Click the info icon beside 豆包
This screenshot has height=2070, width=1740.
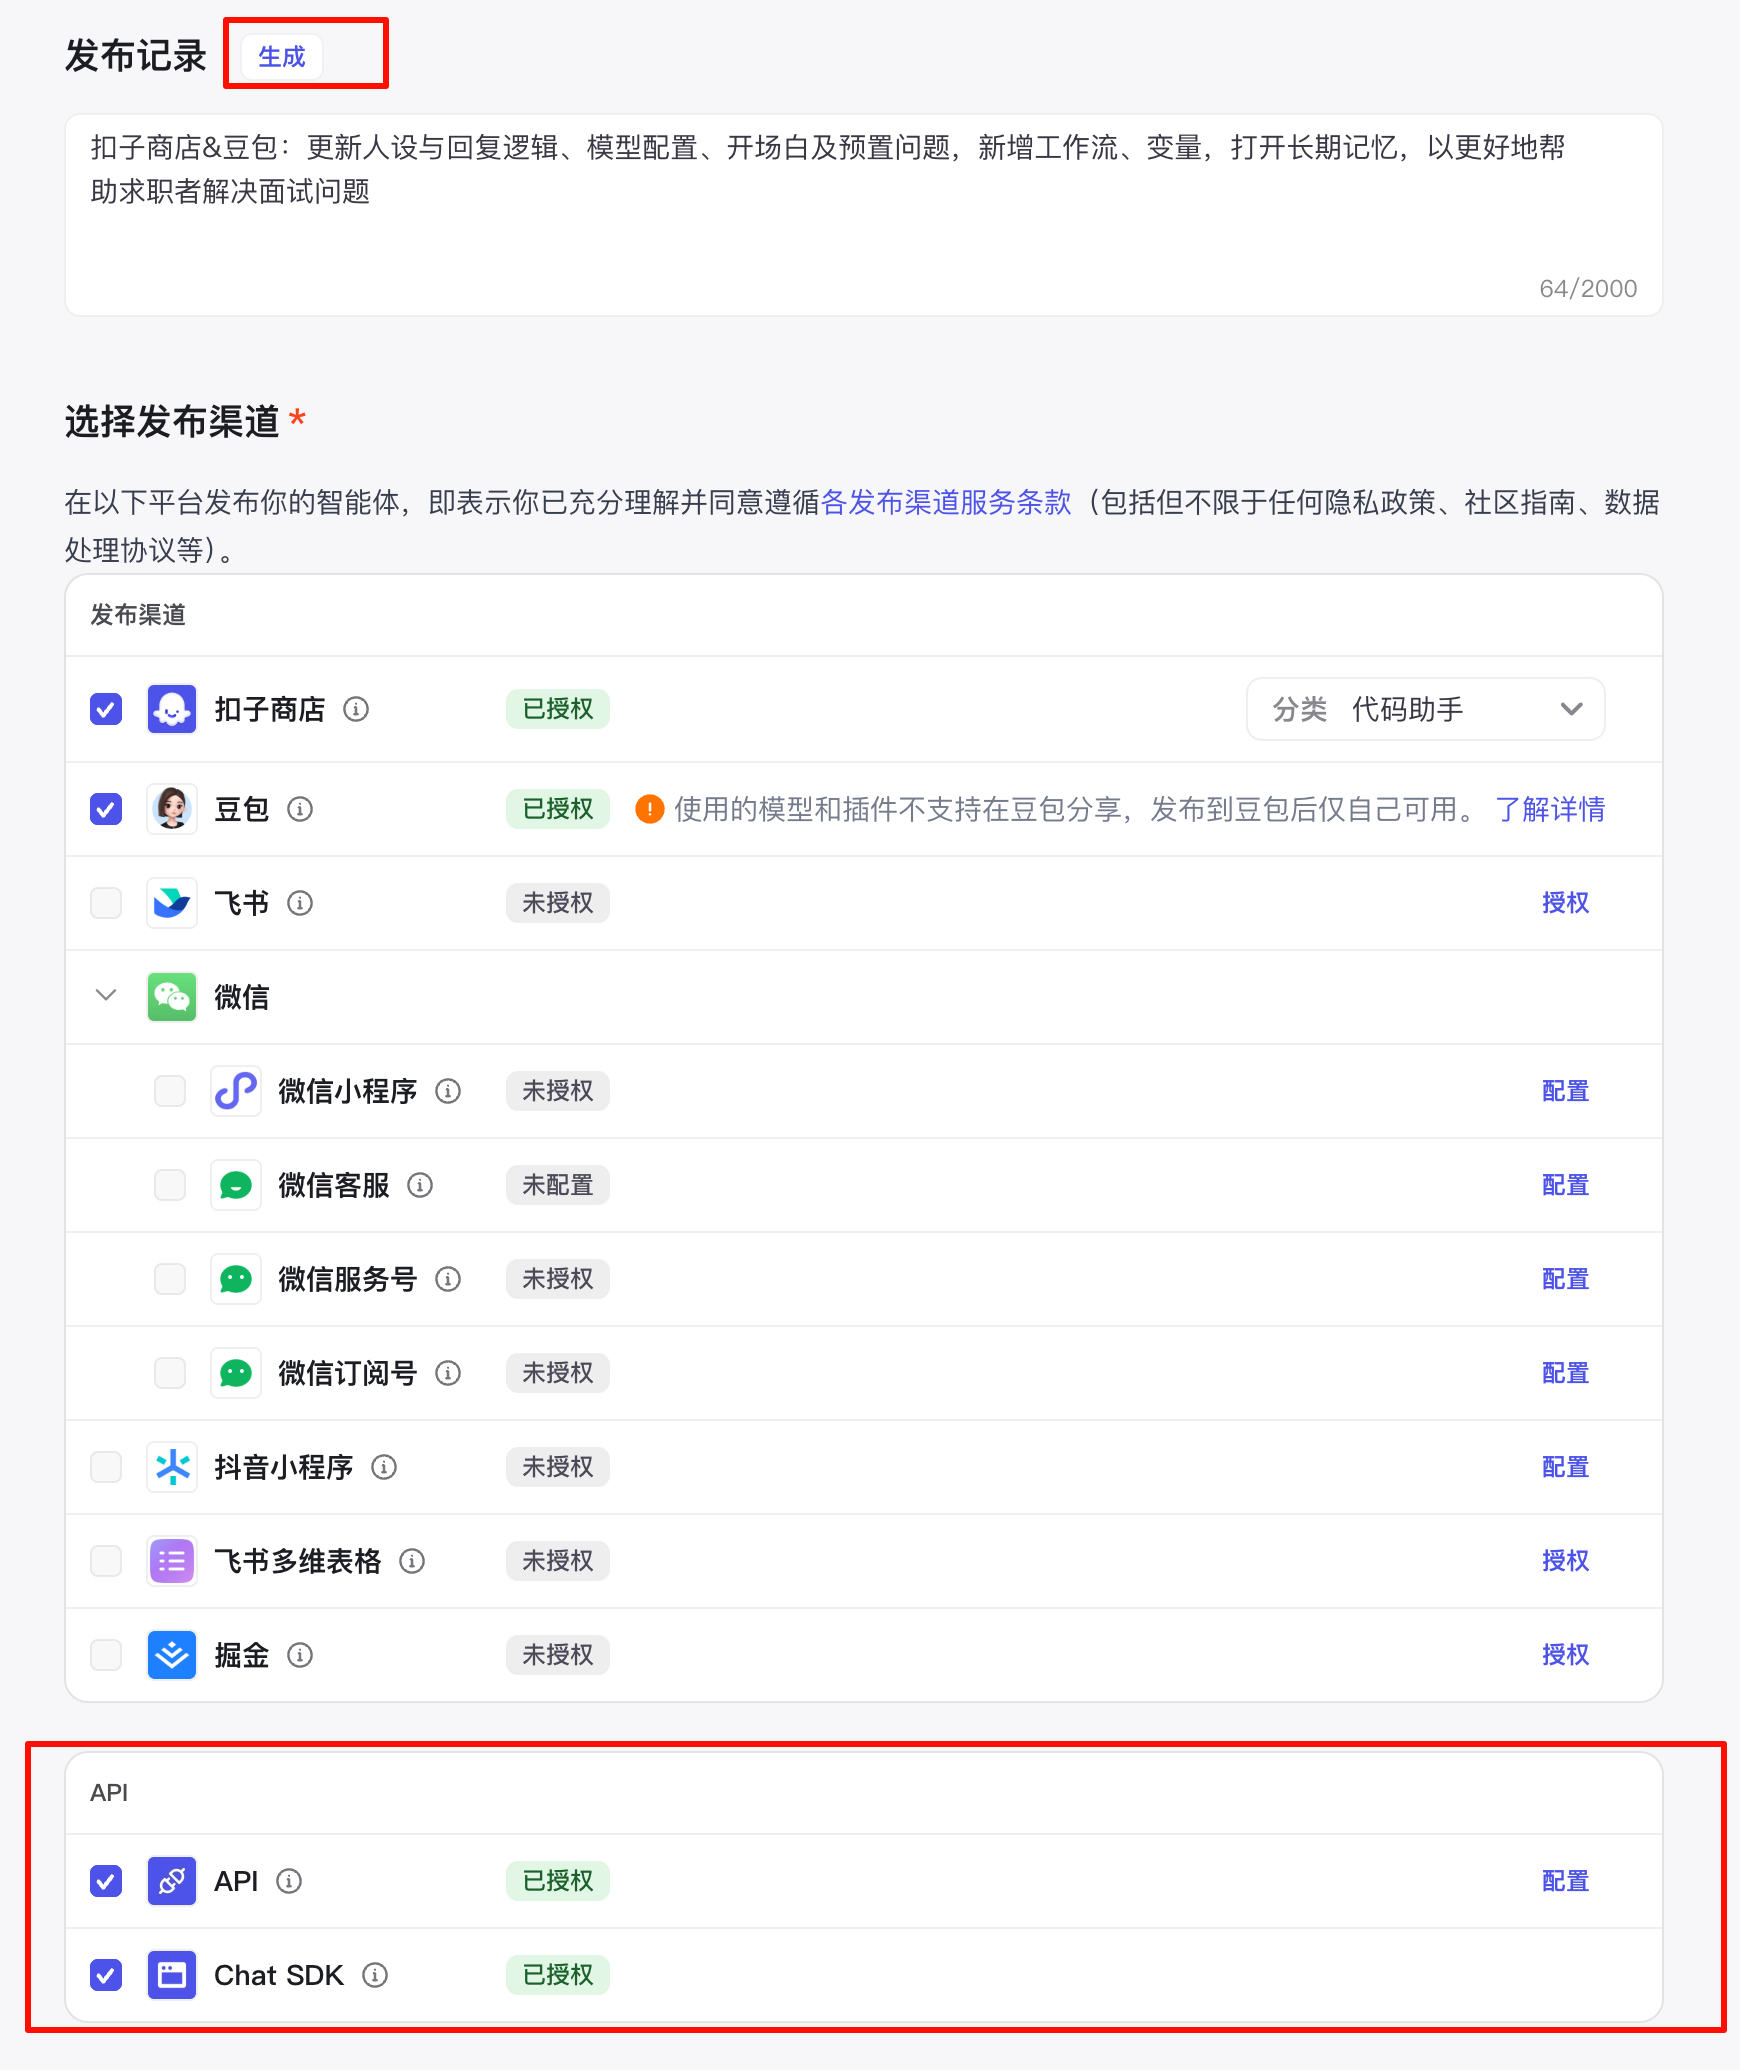point(300,809)
